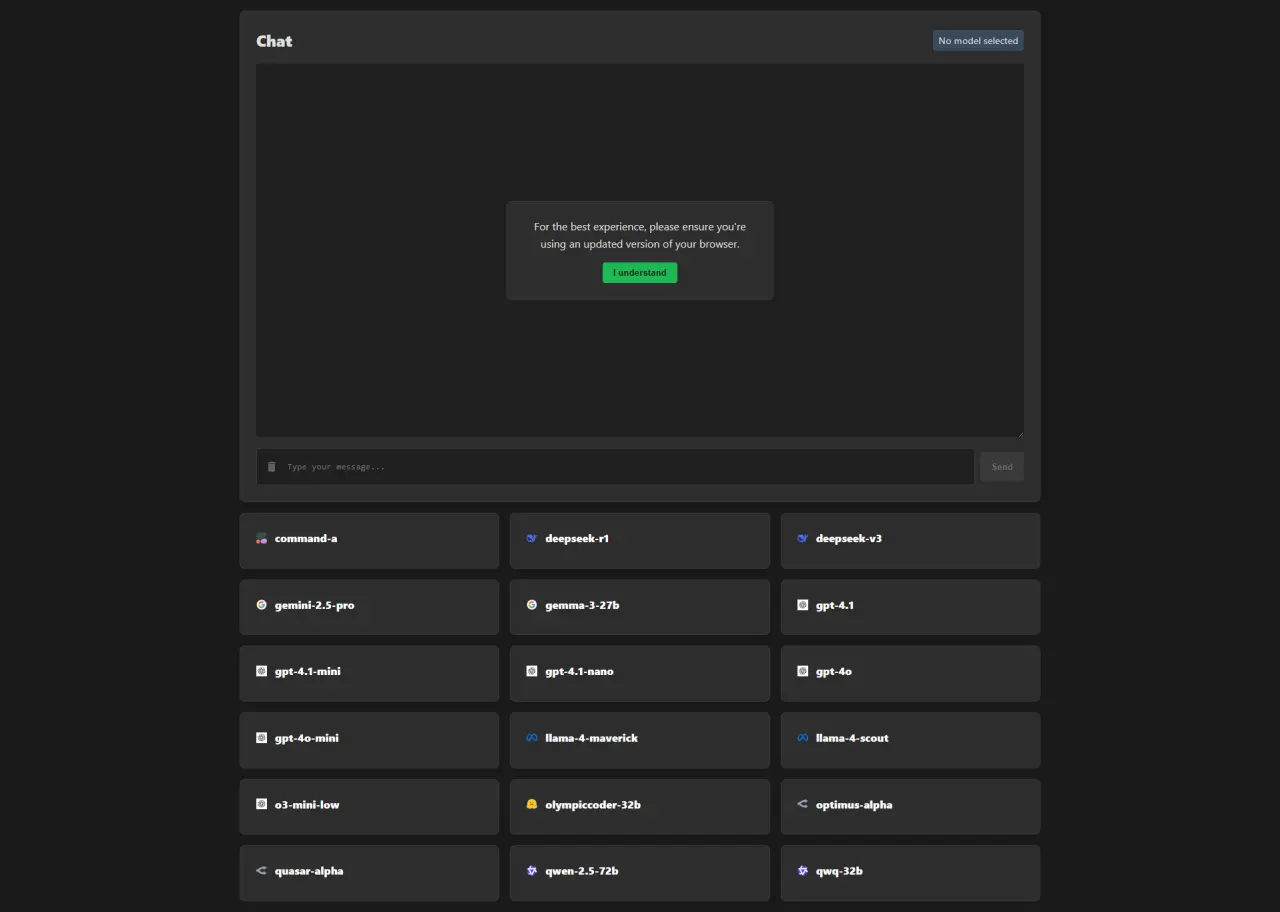1280x912 pixels.
Task: Click the Meta logo next to llama-4-scout
Action: 802,738
